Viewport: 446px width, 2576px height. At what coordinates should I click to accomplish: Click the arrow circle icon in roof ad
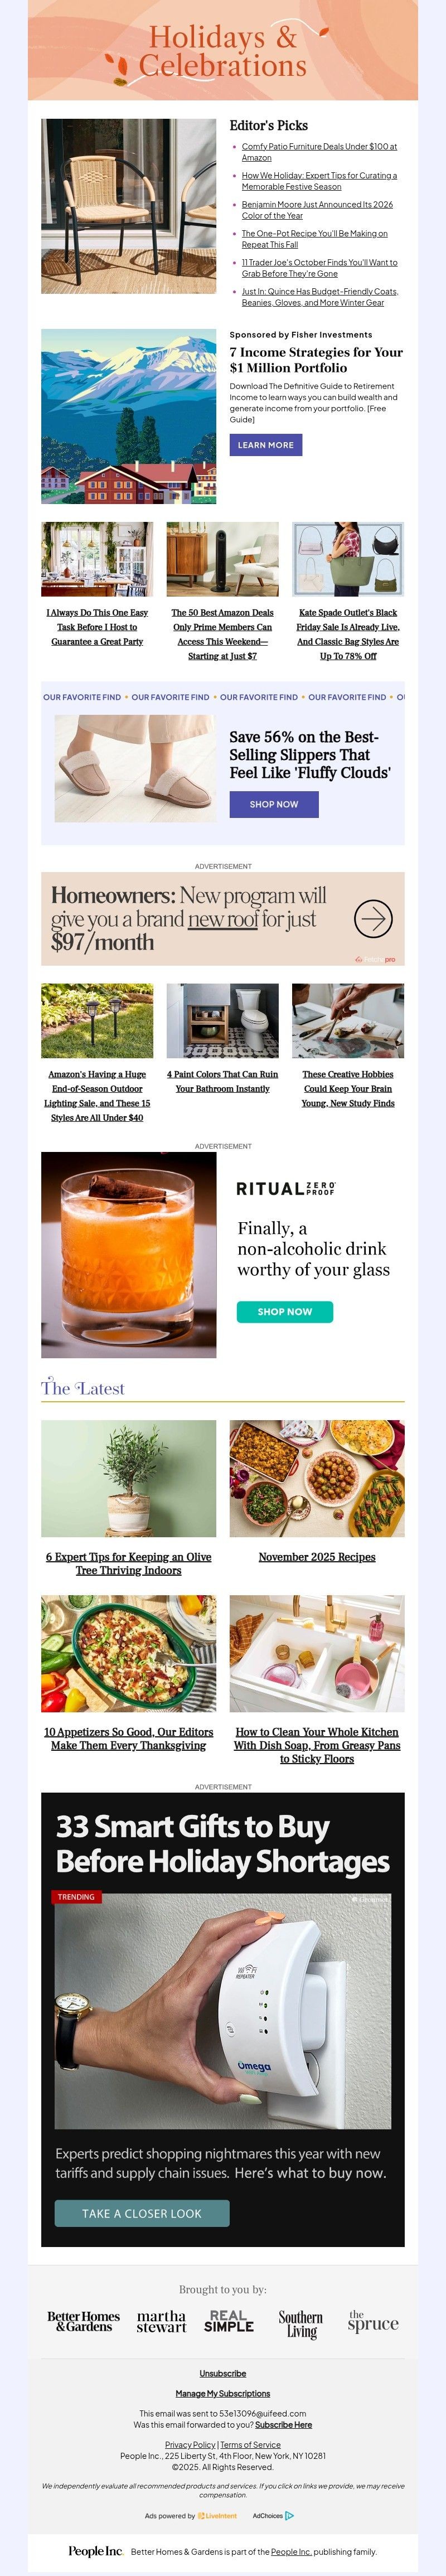click(373, 918)
